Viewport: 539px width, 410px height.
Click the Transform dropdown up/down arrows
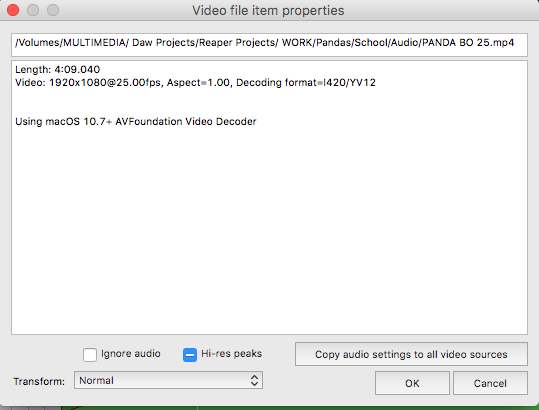point(254,380)
